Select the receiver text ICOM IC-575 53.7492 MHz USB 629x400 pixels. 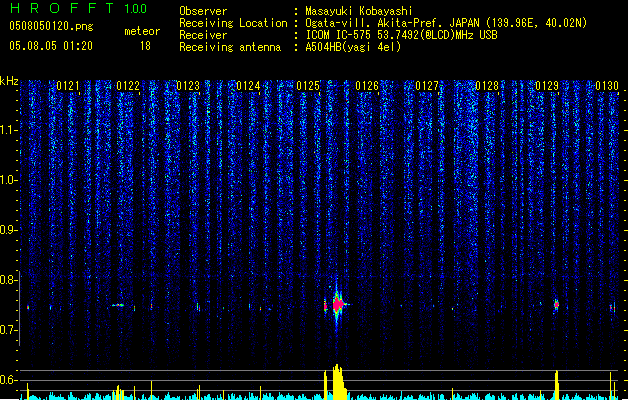(x=401, y=35)
